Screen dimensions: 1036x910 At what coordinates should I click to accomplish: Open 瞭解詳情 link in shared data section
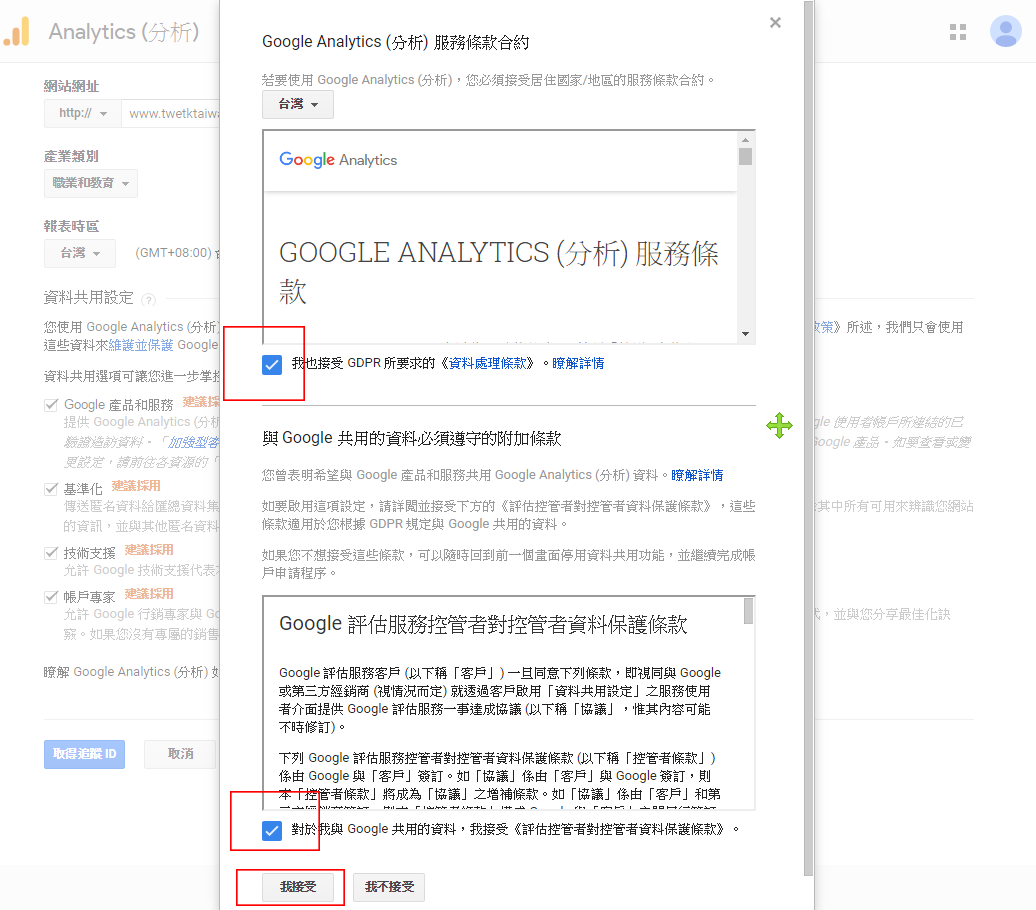pyautogui.click(x=697, y=475)
